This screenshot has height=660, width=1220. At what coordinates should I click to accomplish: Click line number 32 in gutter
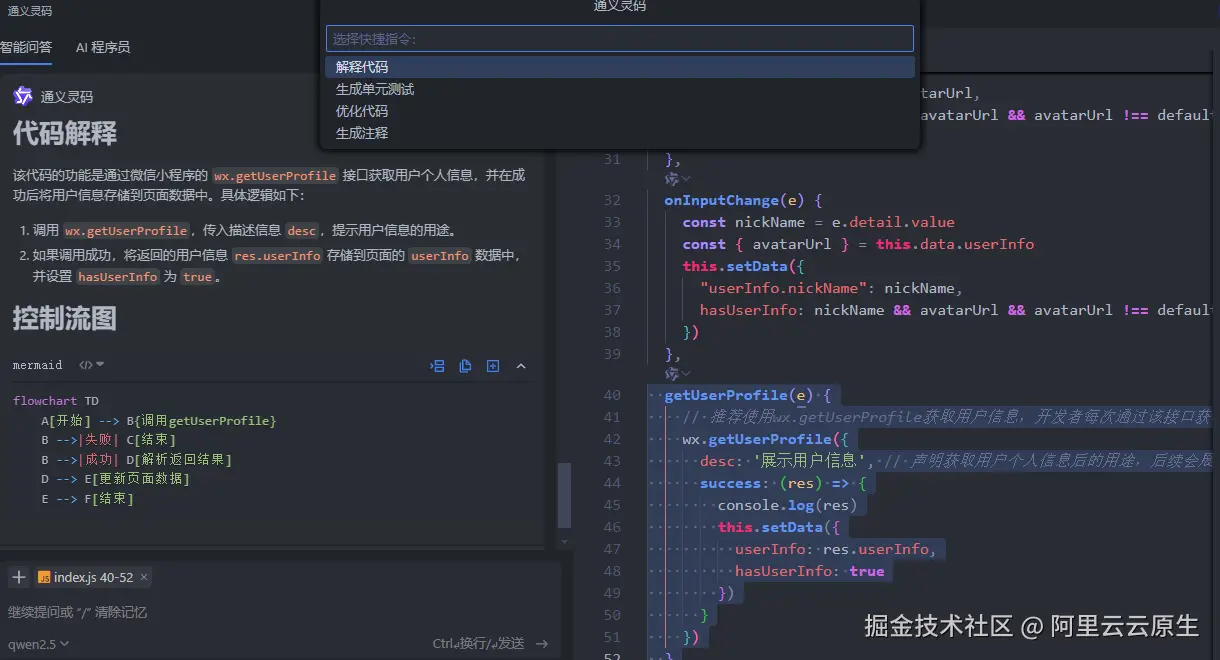tap(612, 200)
